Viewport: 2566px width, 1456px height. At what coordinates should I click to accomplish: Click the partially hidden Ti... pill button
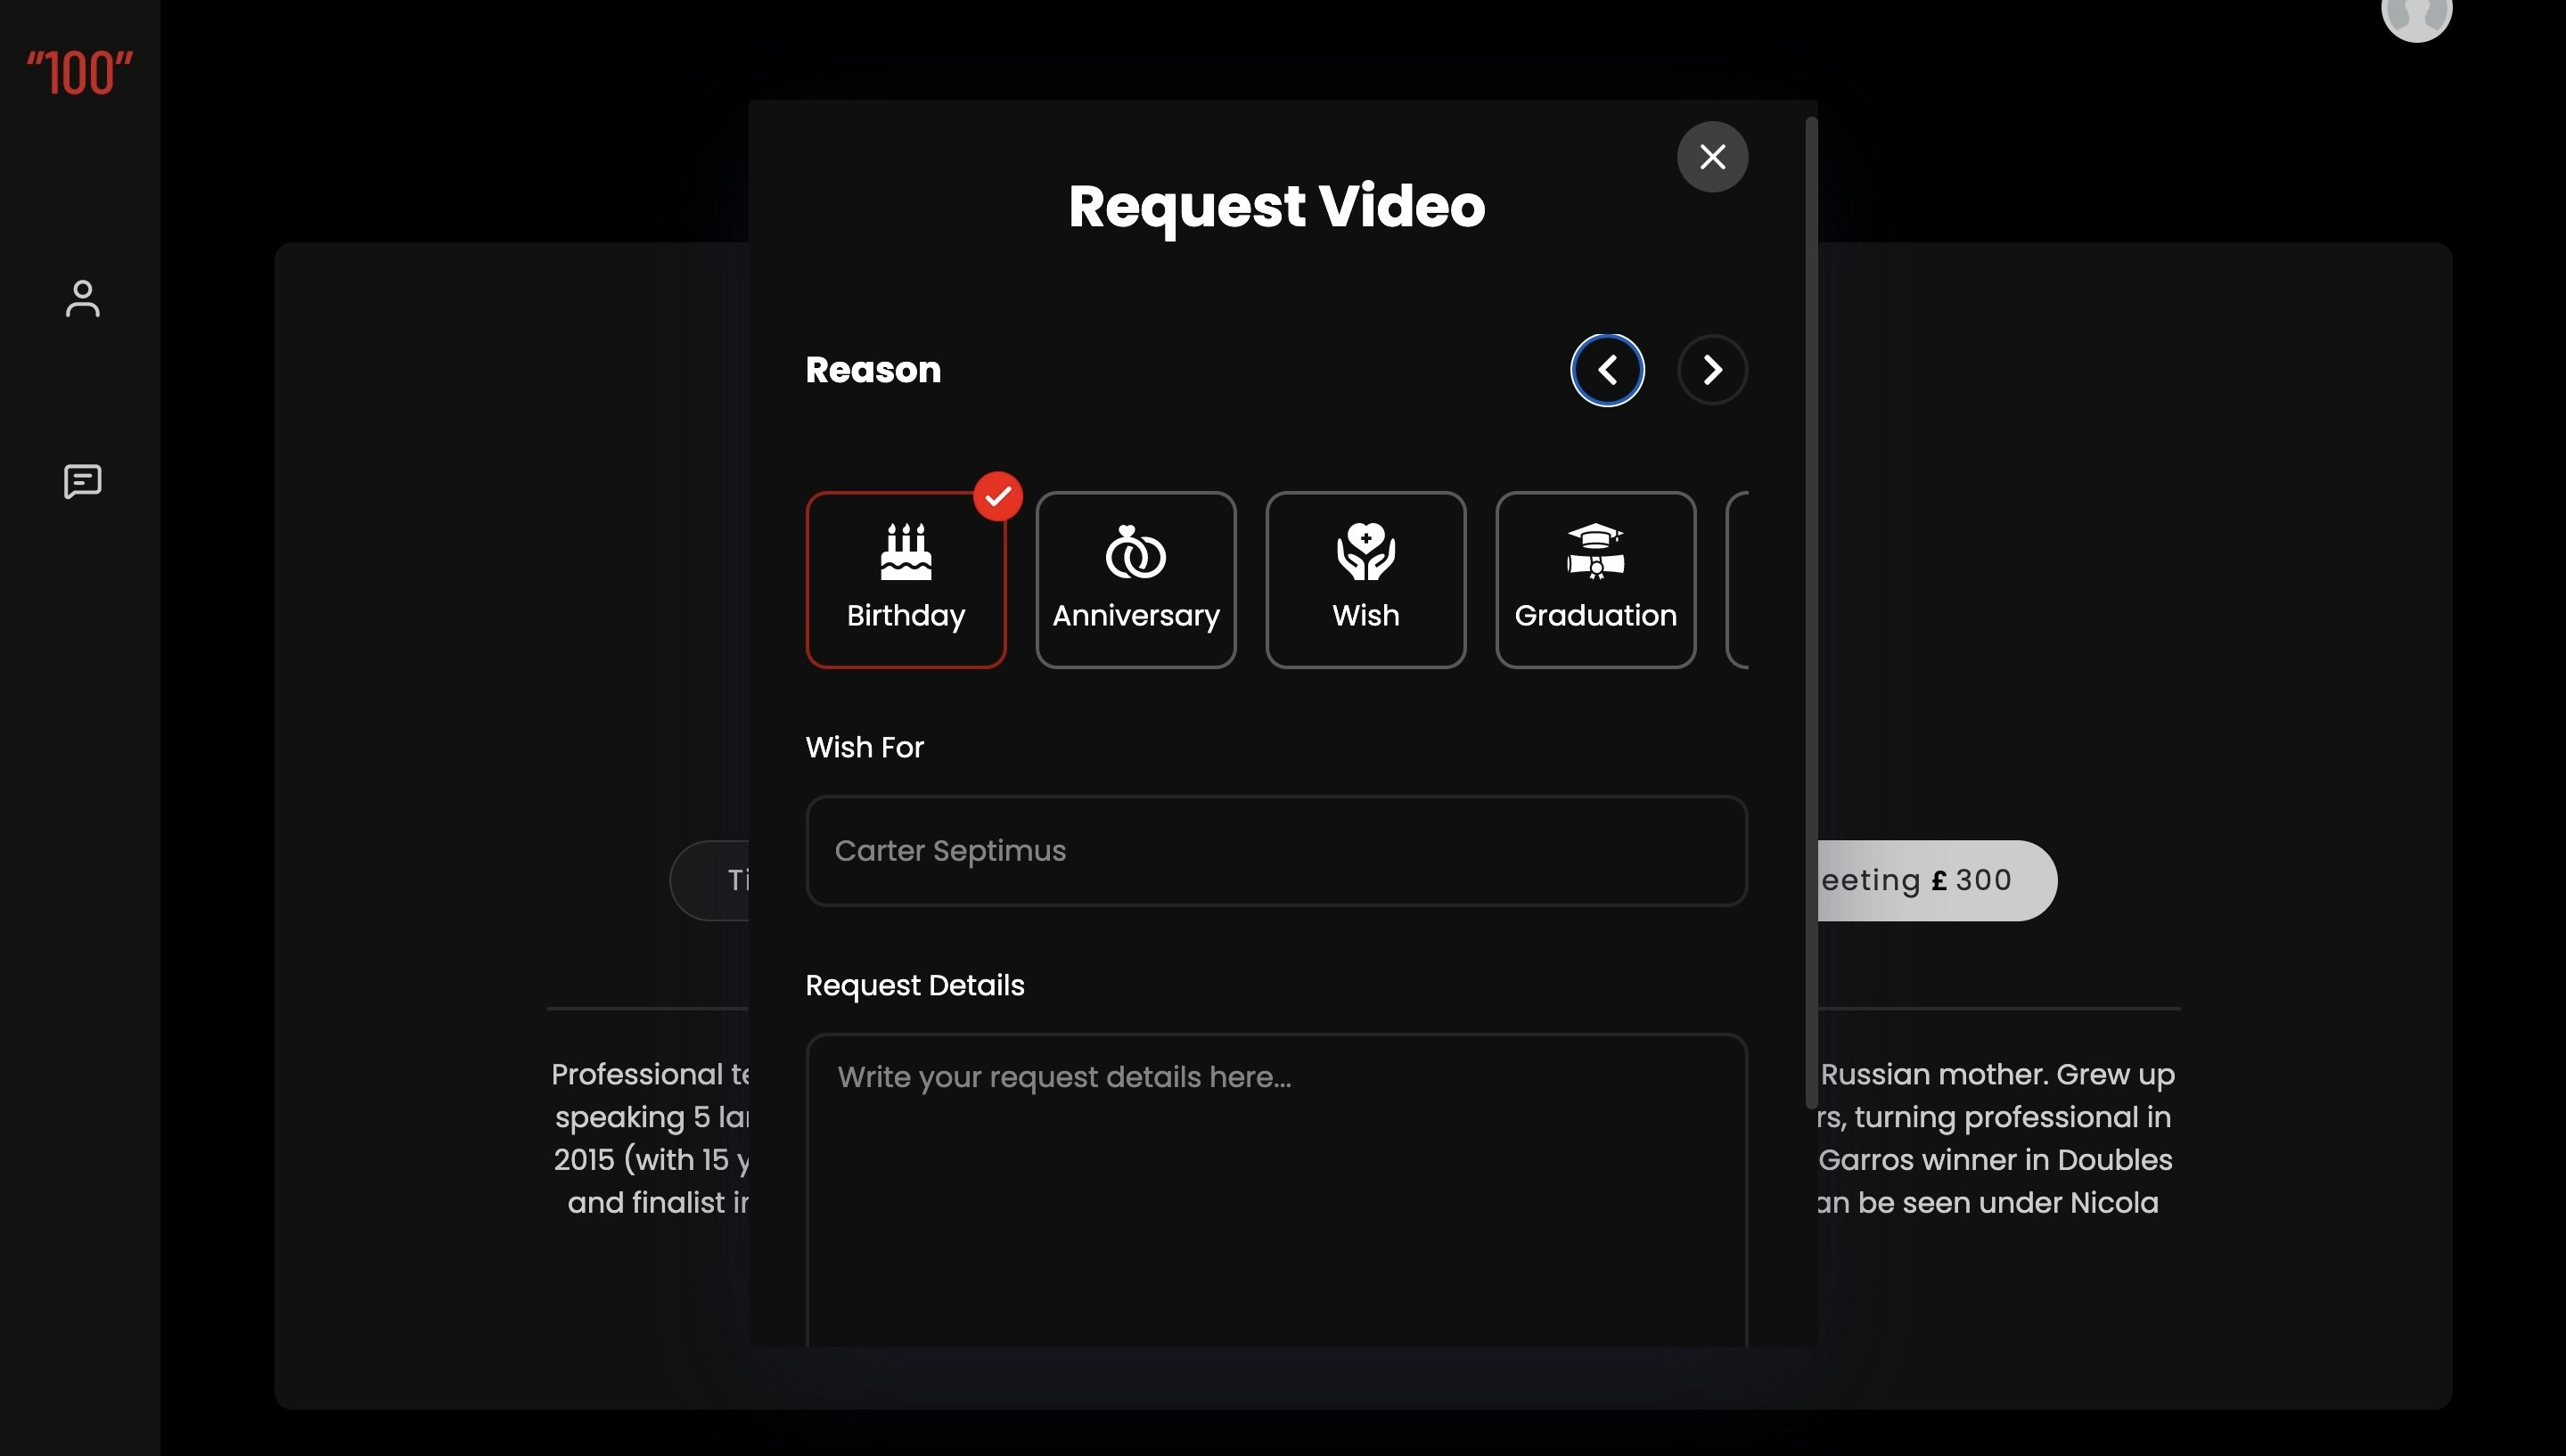[x=712, y=881]
